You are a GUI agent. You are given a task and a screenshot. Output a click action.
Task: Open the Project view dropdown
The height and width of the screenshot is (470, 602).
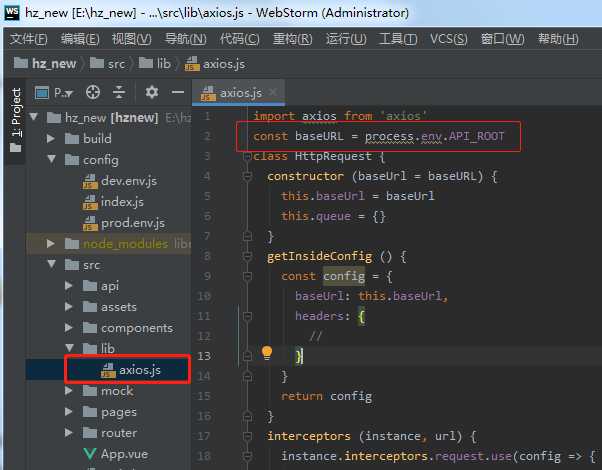pos(53,93)
